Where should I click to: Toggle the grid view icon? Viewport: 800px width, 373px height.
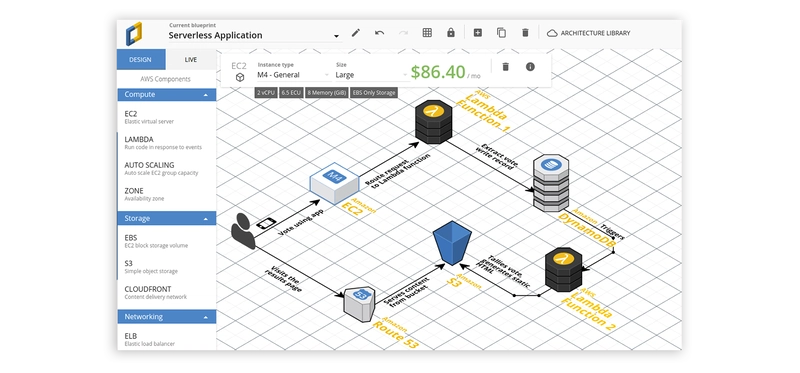tap(427, 33)
